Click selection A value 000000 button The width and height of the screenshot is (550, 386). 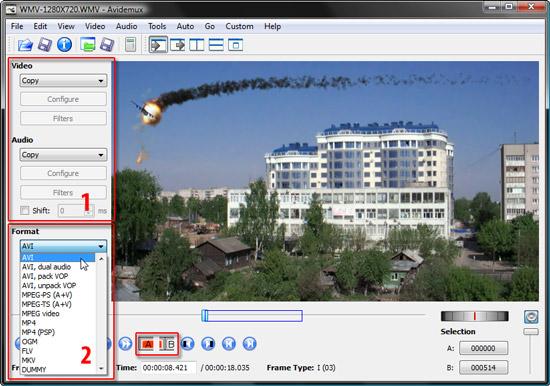483,348
